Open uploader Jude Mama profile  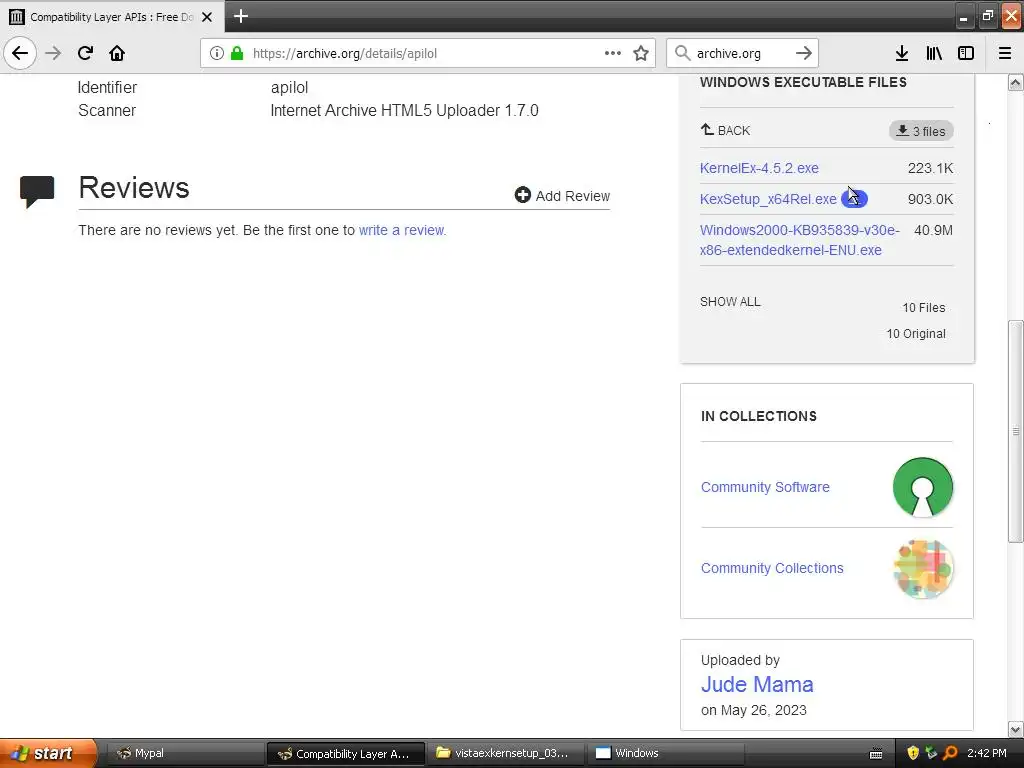click(x=757, y=684)
